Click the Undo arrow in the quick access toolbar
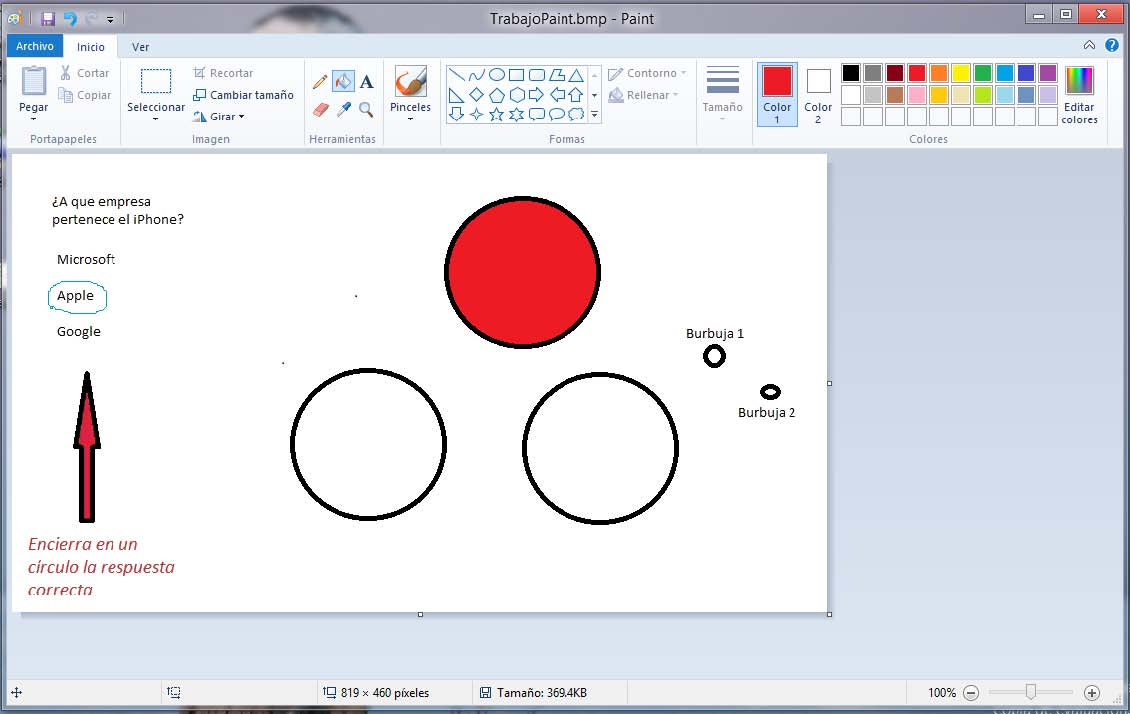Viewport: 1130px width, 714px height. pos(69,18)
